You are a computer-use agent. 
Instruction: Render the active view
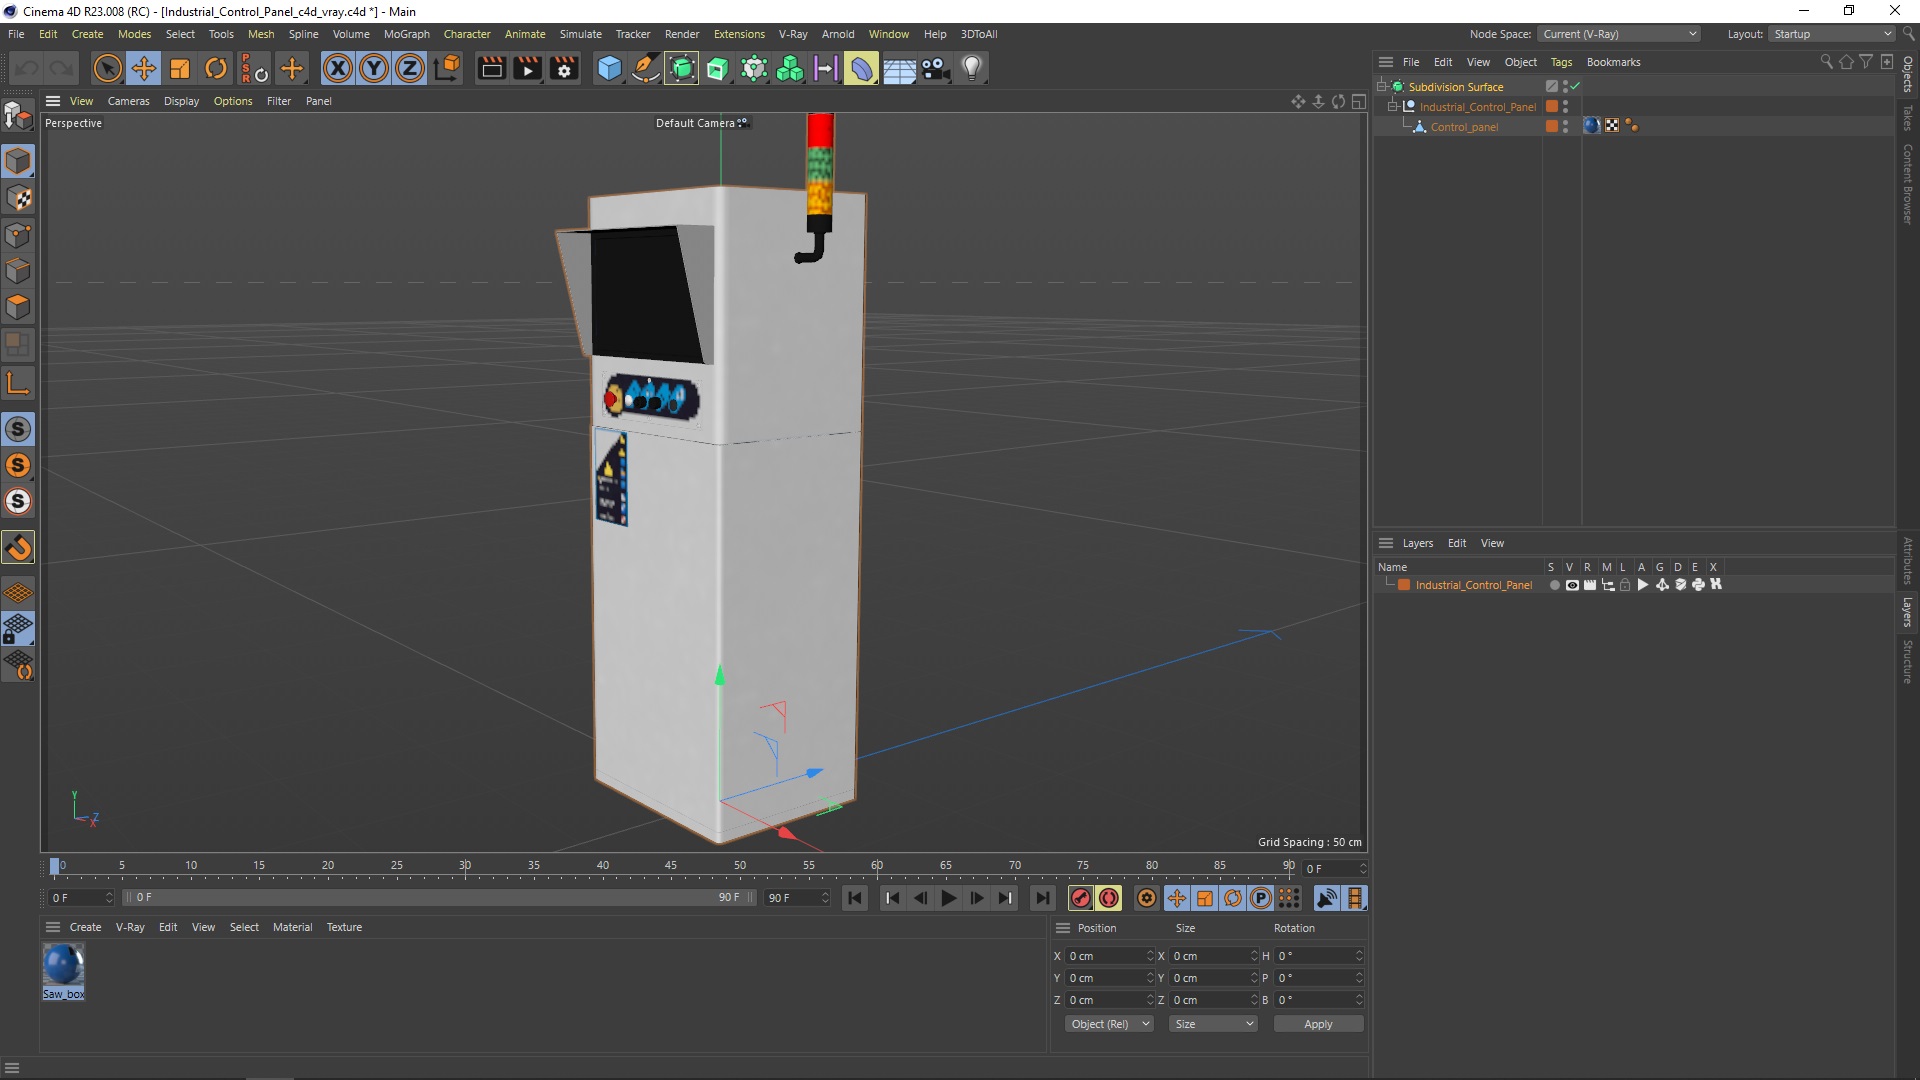[x=491, y=68]
